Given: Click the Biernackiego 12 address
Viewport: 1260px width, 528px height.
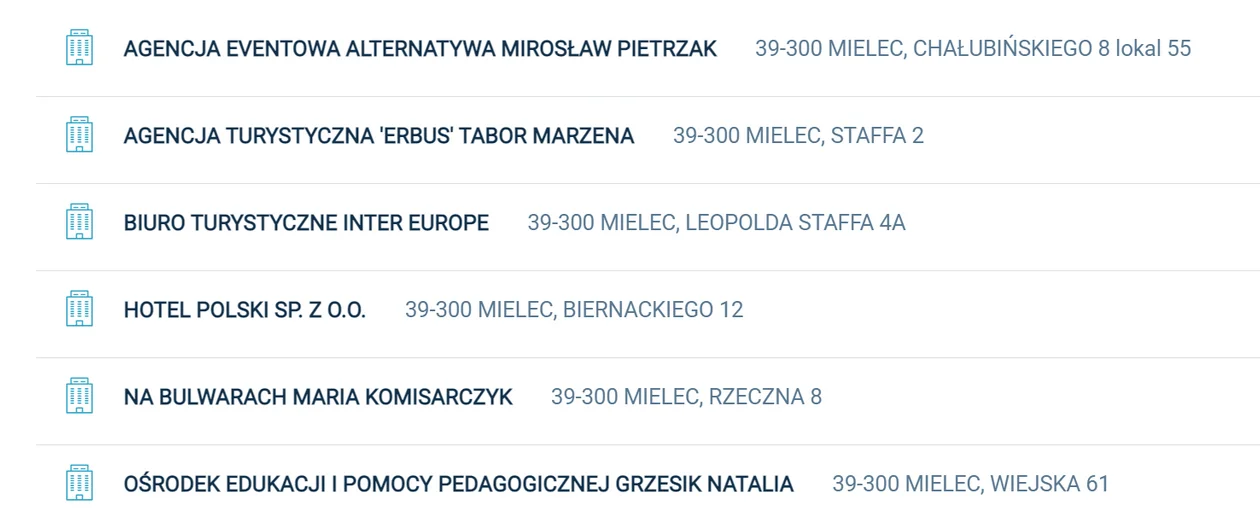Looking at the screenshot, I should [x=574, y=309].
